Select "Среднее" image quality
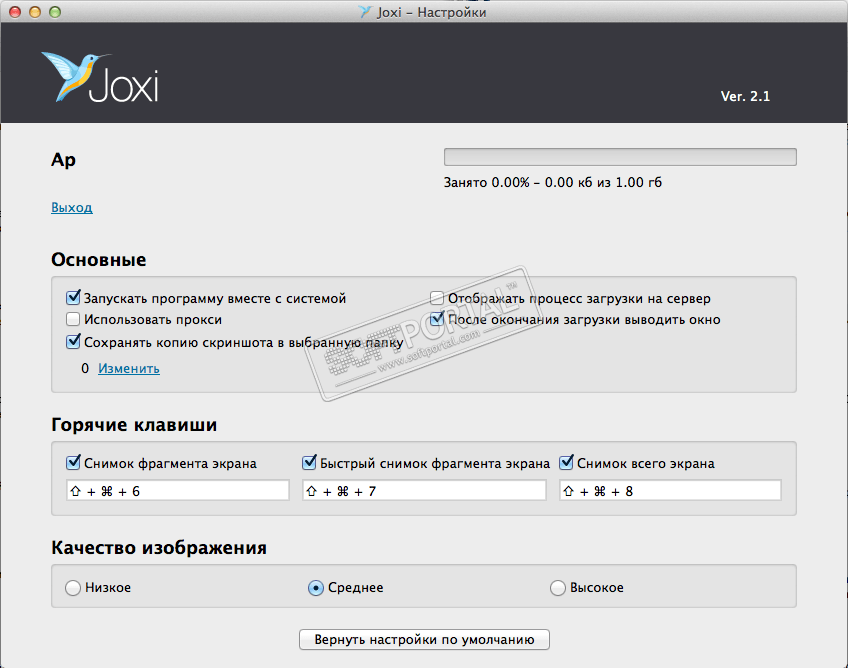This screenshot has height=668, width=848. click(315, 587)
